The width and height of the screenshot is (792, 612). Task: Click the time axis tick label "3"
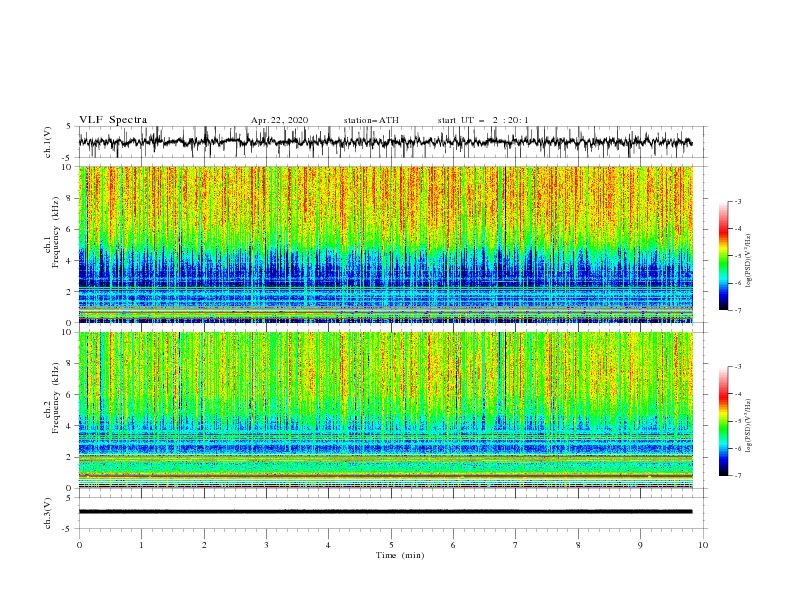click(266, 545)
